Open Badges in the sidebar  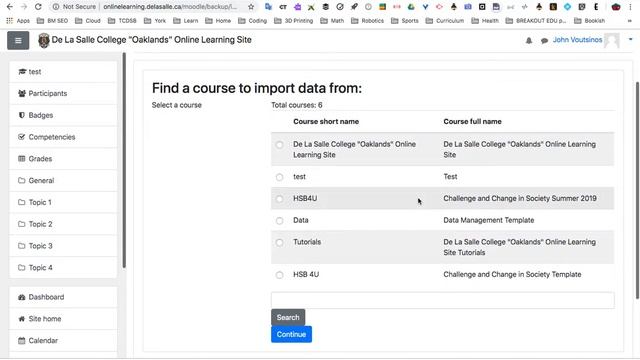pyautogui.click(x=63, y=115)
